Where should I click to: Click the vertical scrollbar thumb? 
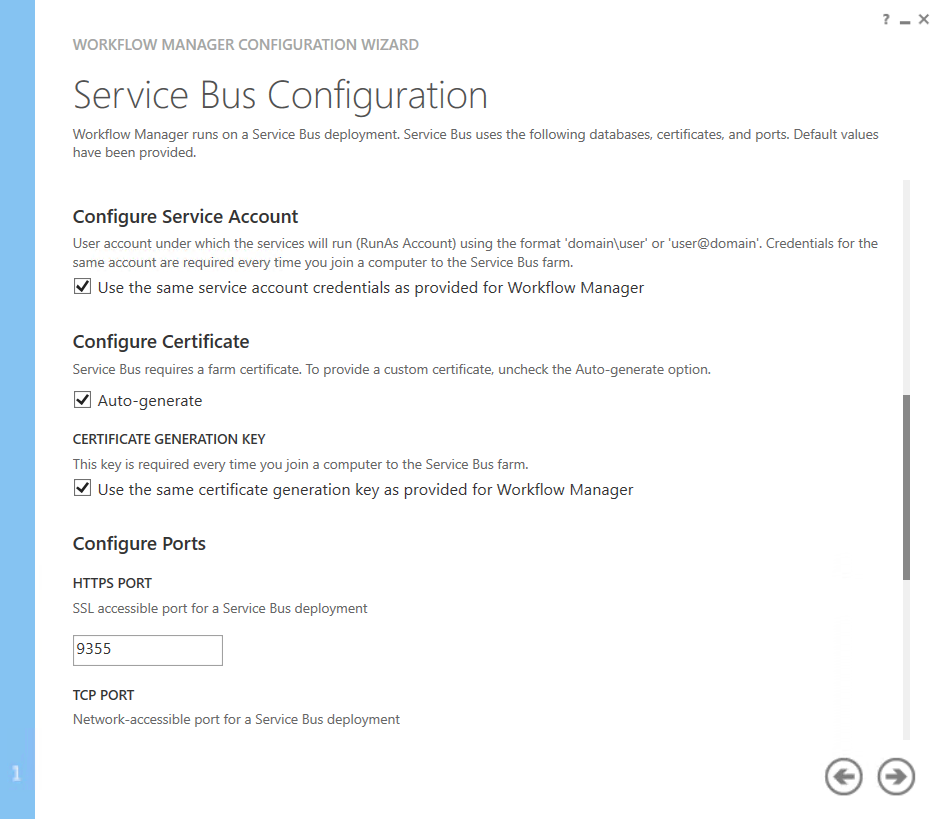(x=906, y=487)
